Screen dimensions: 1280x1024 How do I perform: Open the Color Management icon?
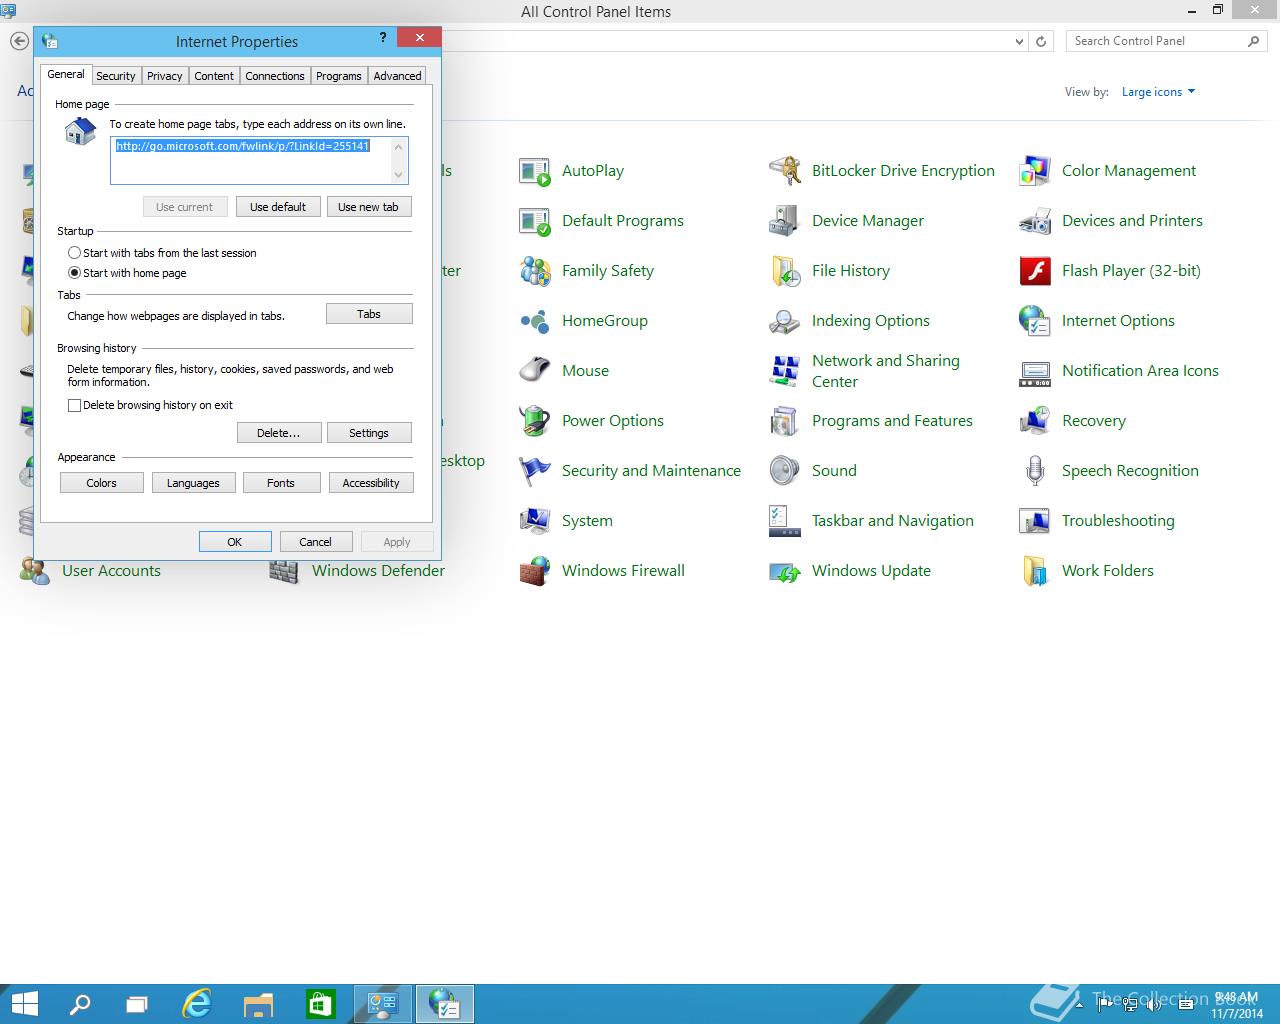[x=1035, y=171]
